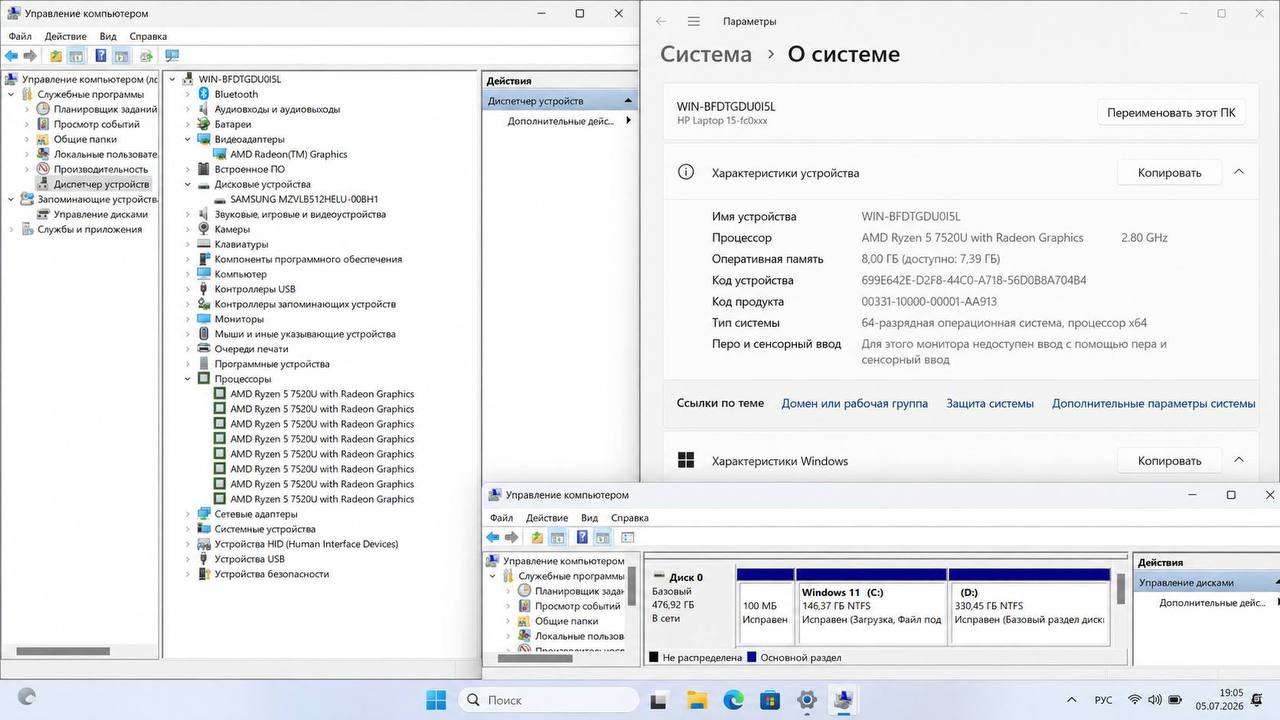Expand the Клавиатуры category
Screen dimensions: 1280x720
tap(188, 244)
